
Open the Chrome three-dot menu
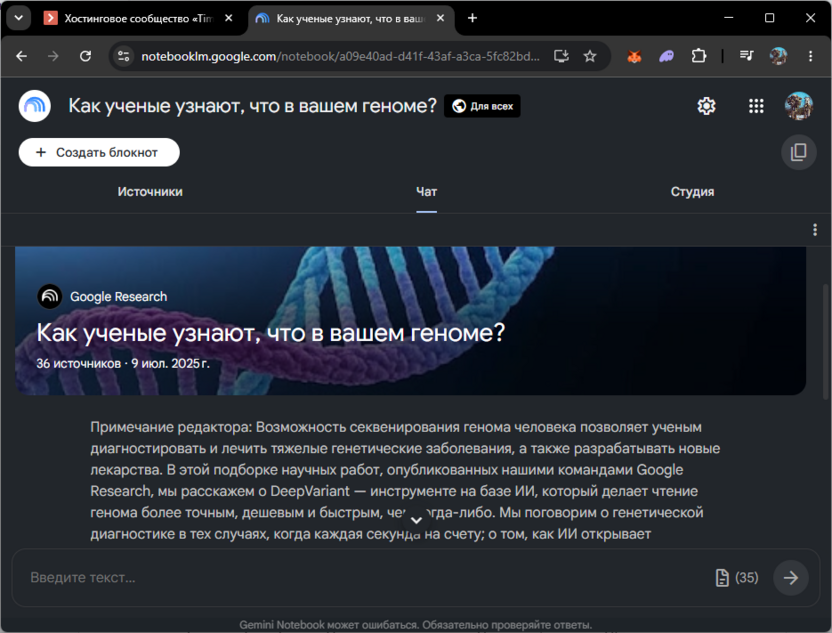coord(810,56)
